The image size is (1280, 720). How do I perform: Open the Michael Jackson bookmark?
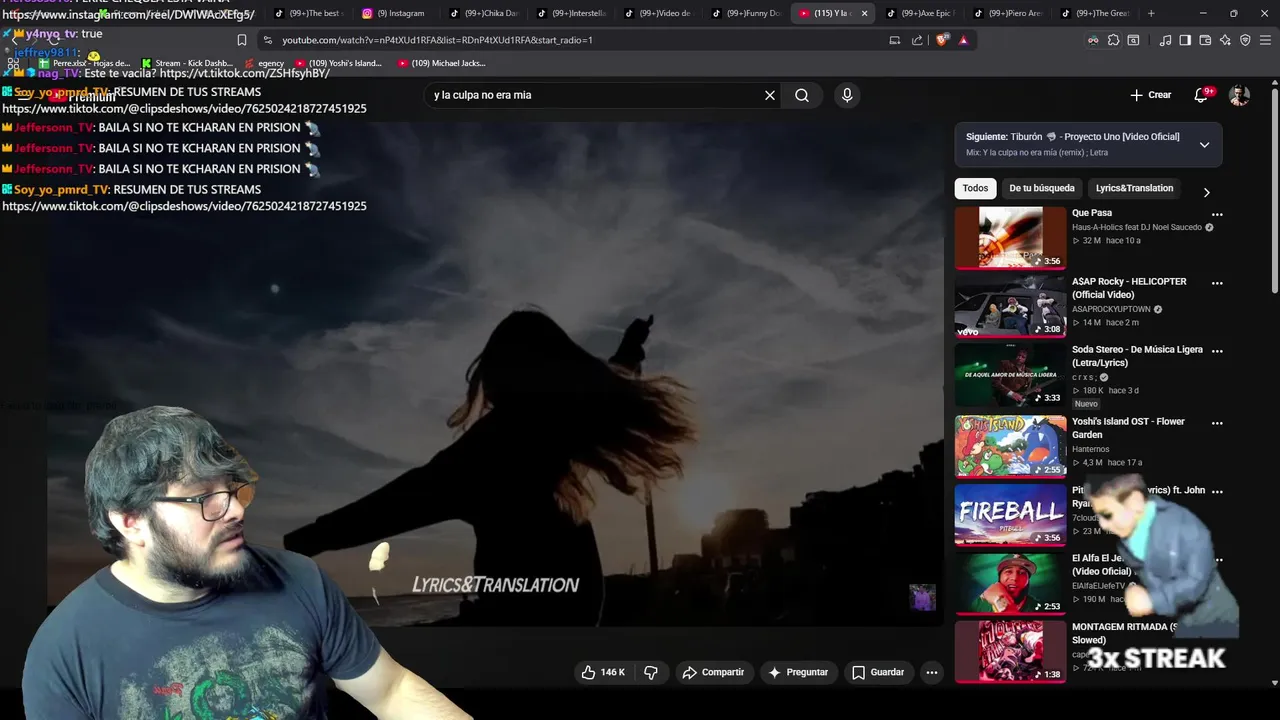click(x=442, y=63)
